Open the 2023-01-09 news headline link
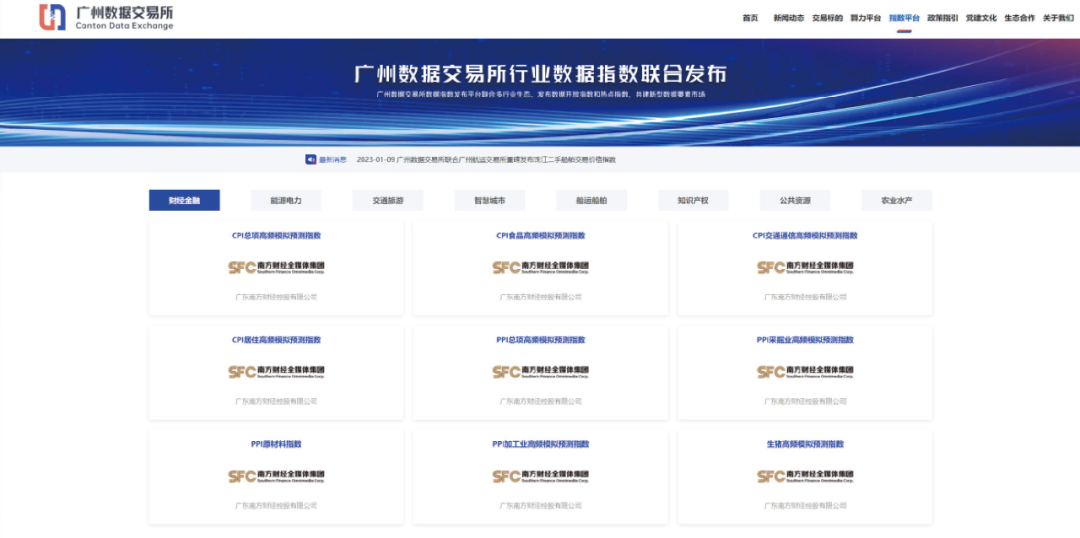Image resolution: width=1080 pixels, height=538 pixels. click(486, 160)
